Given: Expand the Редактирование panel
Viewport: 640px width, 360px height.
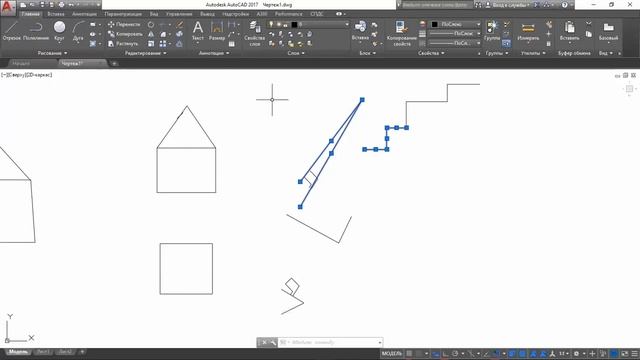Looking at the screenshot, I should point(145,53).
